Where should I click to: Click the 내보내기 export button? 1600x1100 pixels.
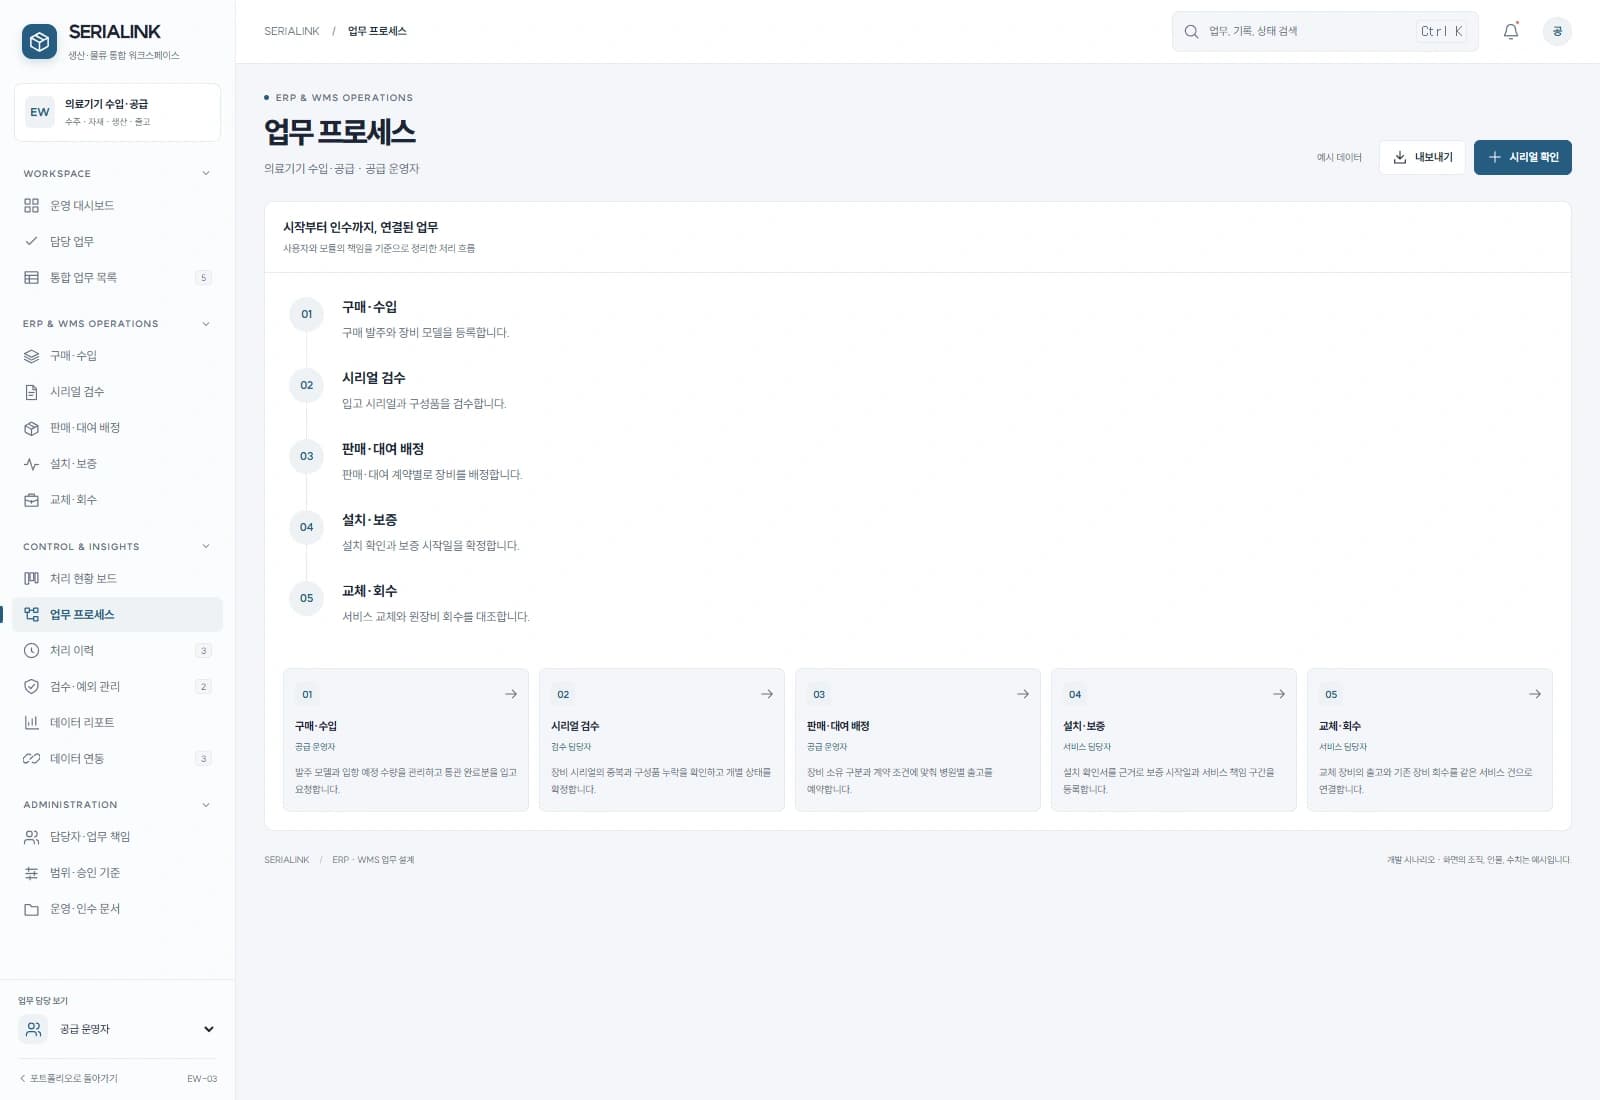tap(1422, 157)
